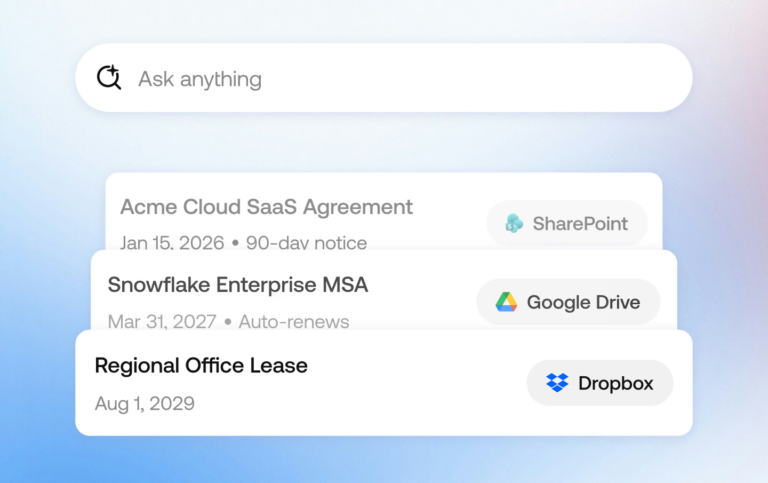768x483 pixels.
Task: Click the Aug 1, 2029 date
Action: click(x=144, y=404)
